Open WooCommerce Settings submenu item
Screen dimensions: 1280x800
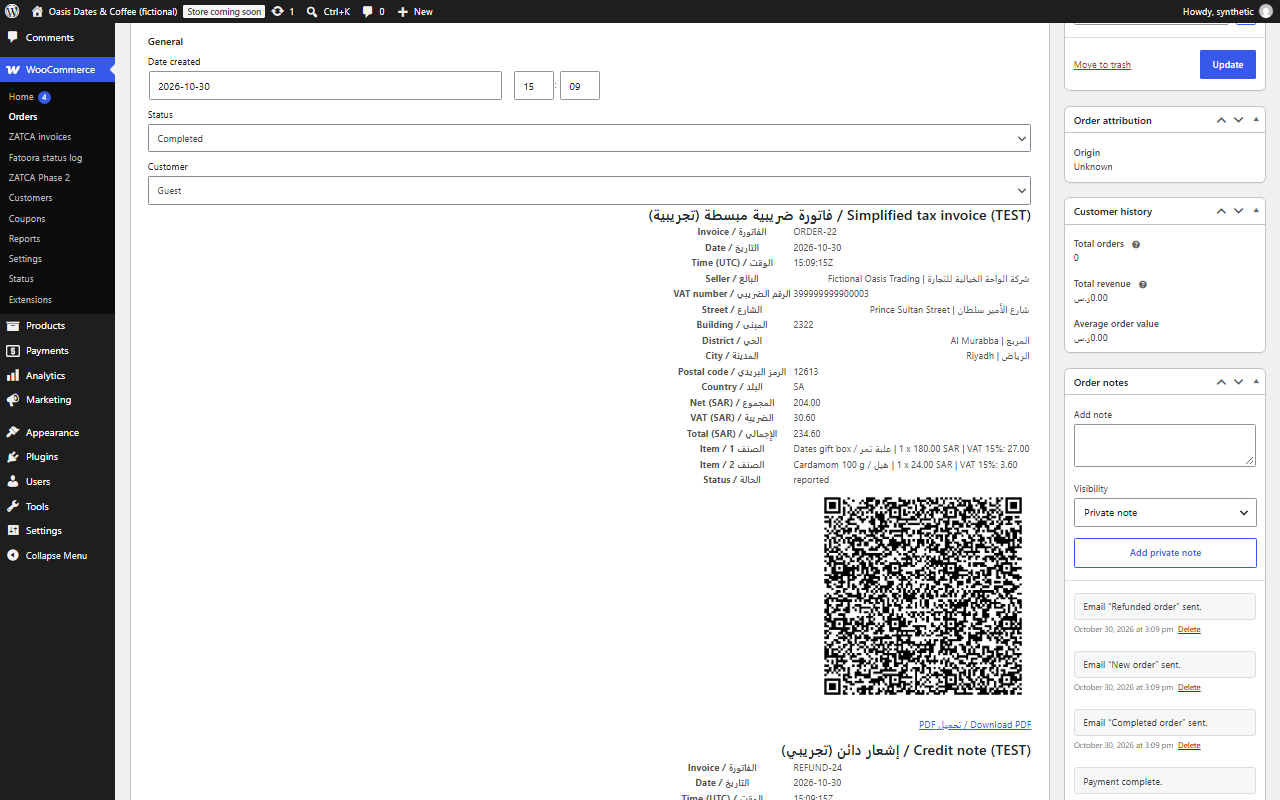pyautogui.click(x=25, y=259)
